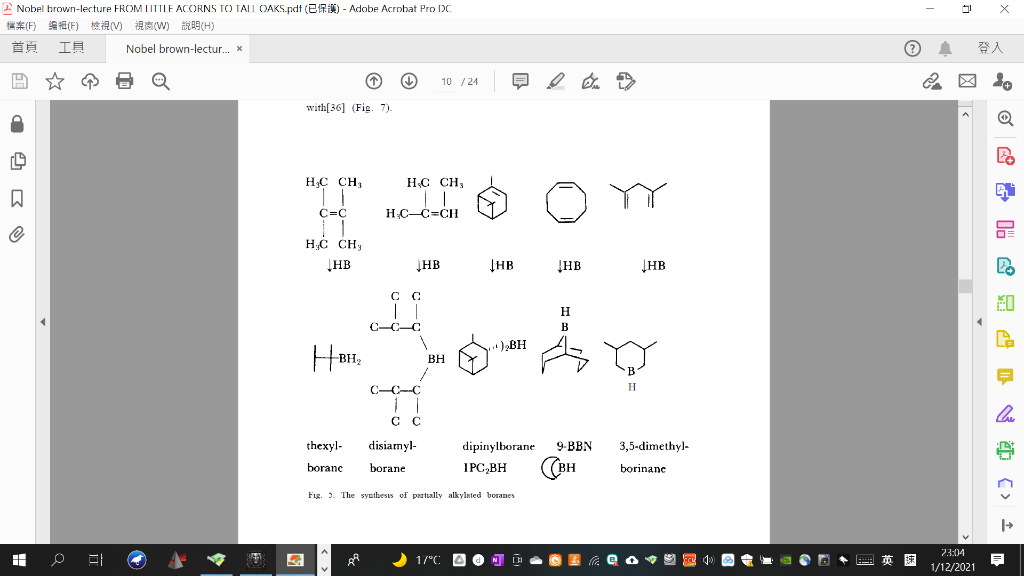Go to the next page
The image size is (1024, 576).
pyautogui.click(x=409, y=81)
